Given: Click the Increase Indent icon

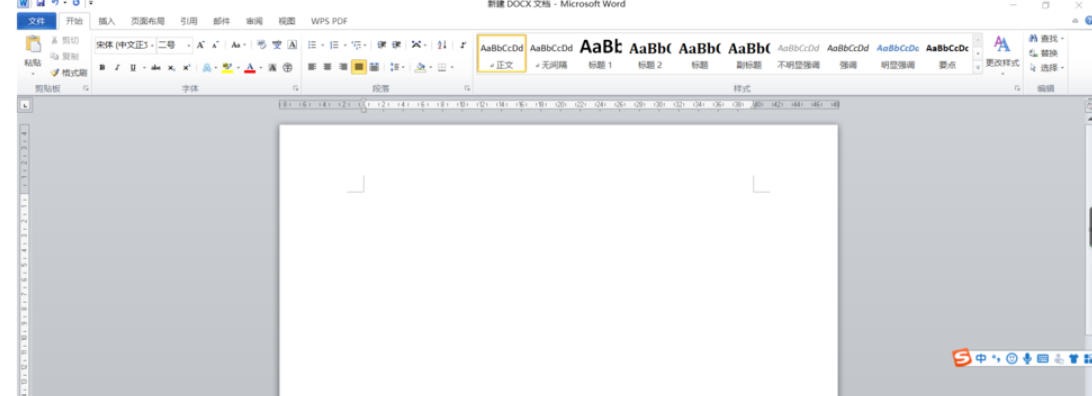Looking at the screenshot, I should 396,45.
